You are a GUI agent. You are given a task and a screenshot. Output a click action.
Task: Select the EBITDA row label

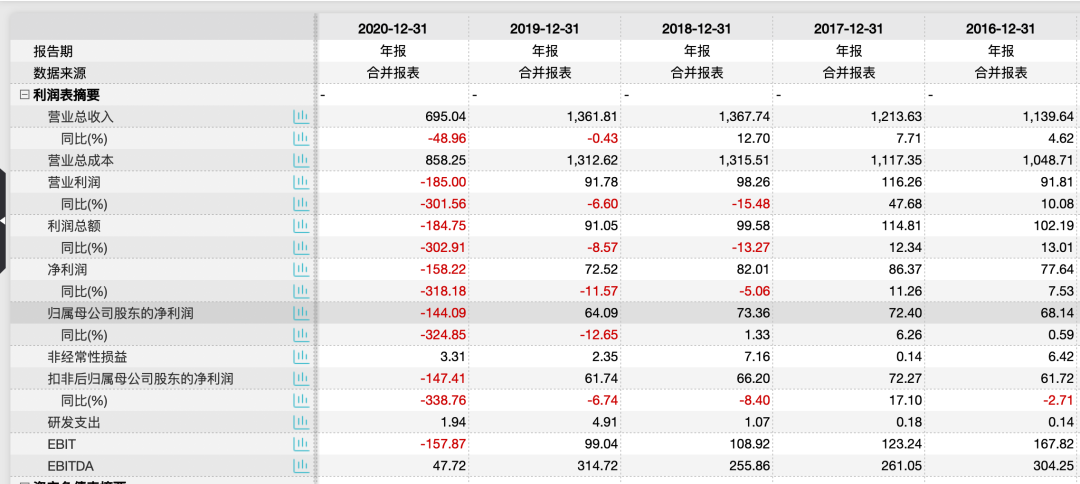click(x=70, y=467)
